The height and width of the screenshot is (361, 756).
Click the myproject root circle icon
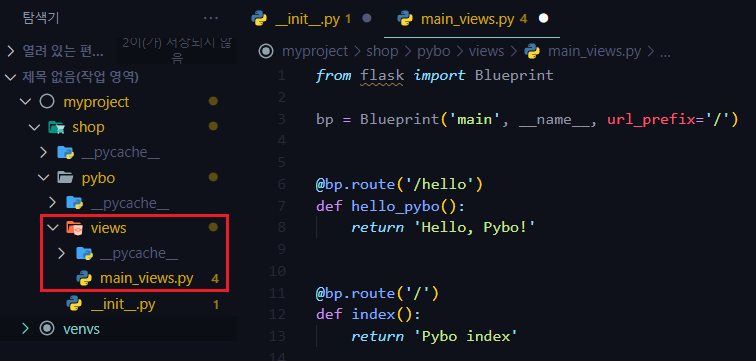point(47,102)
